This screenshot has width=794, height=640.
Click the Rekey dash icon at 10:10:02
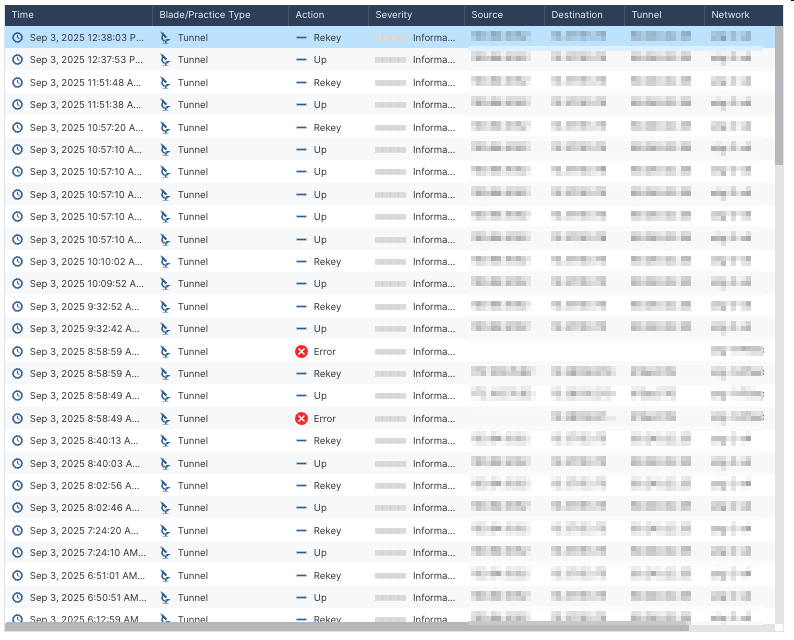pos(301,262)
